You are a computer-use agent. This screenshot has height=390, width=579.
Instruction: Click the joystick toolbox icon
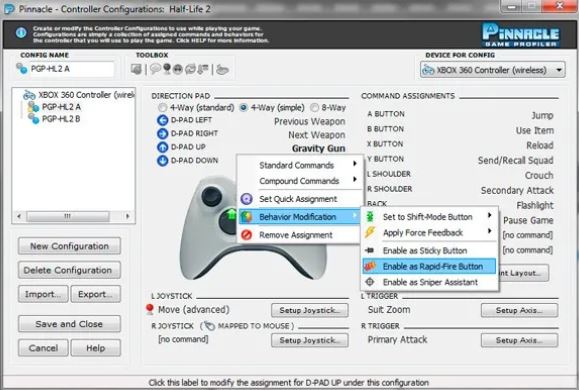click(167, 69)
